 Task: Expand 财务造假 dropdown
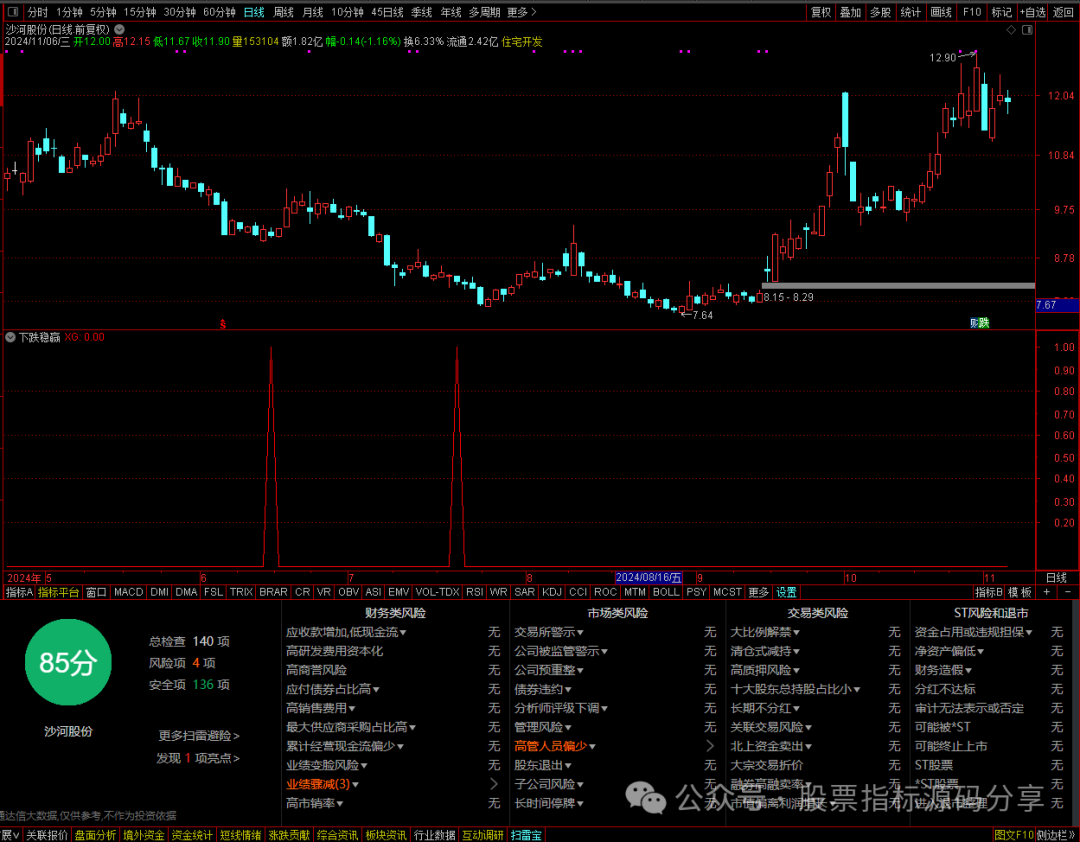pos(943,670)
